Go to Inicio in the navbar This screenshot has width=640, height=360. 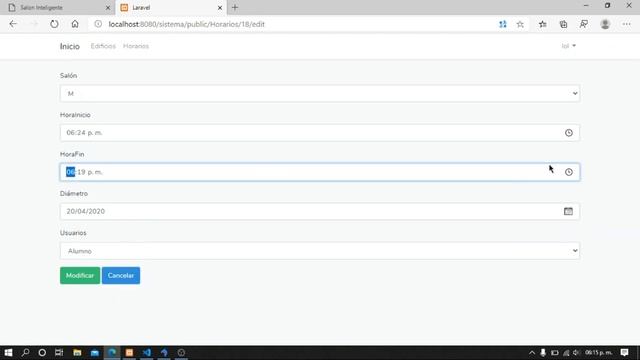coord(70,46)
